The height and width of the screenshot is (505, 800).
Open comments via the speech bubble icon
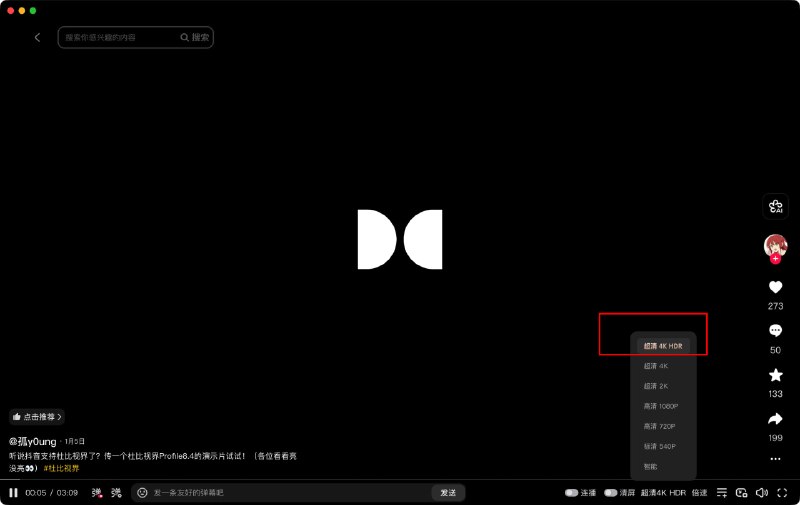[776, 331]
